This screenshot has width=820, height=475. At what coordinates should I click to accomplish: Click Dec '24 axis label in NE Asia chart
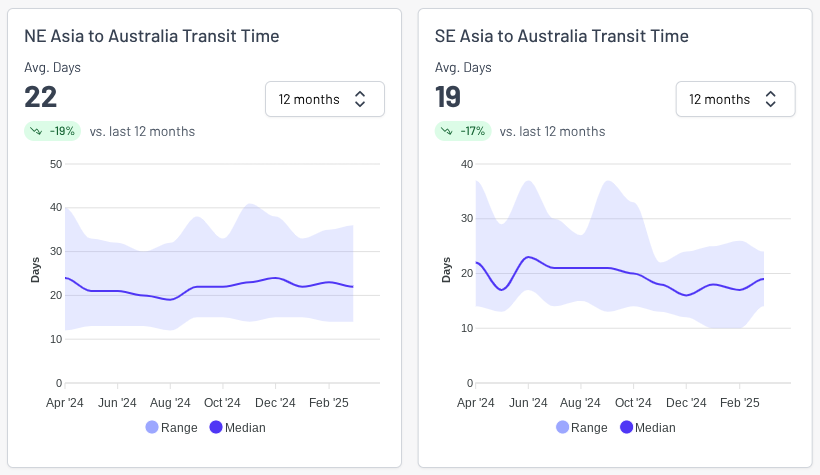coord(275,403)
